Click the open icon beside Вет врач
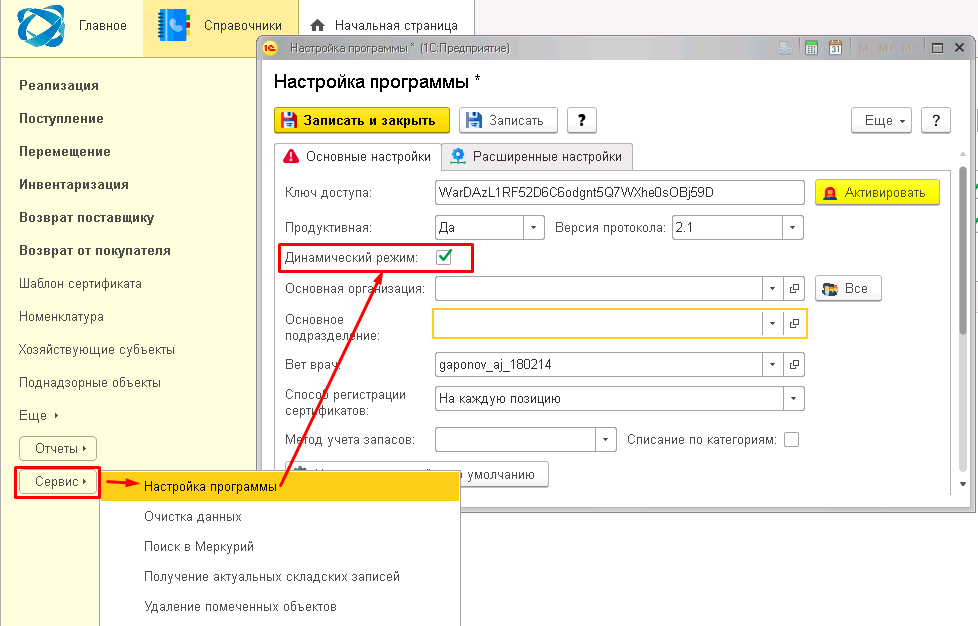978x626 pixels. coord(794,365)
